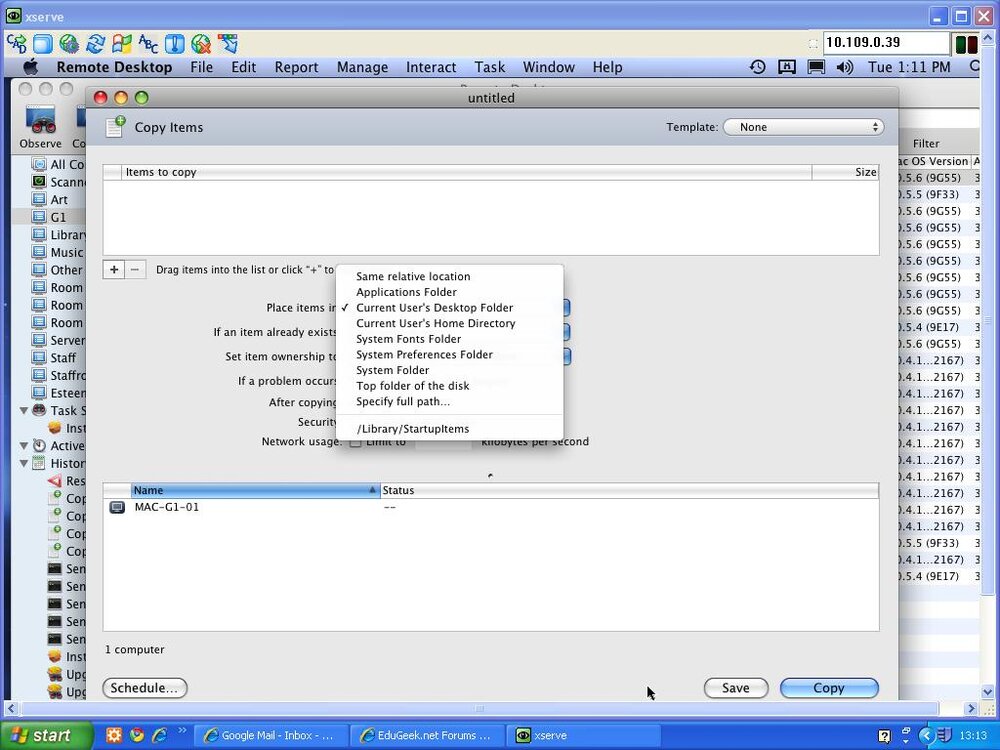Click the IP address field 10.109.0.39
The height and width of the screenshot is (750, 1000).
coord(885,43)
